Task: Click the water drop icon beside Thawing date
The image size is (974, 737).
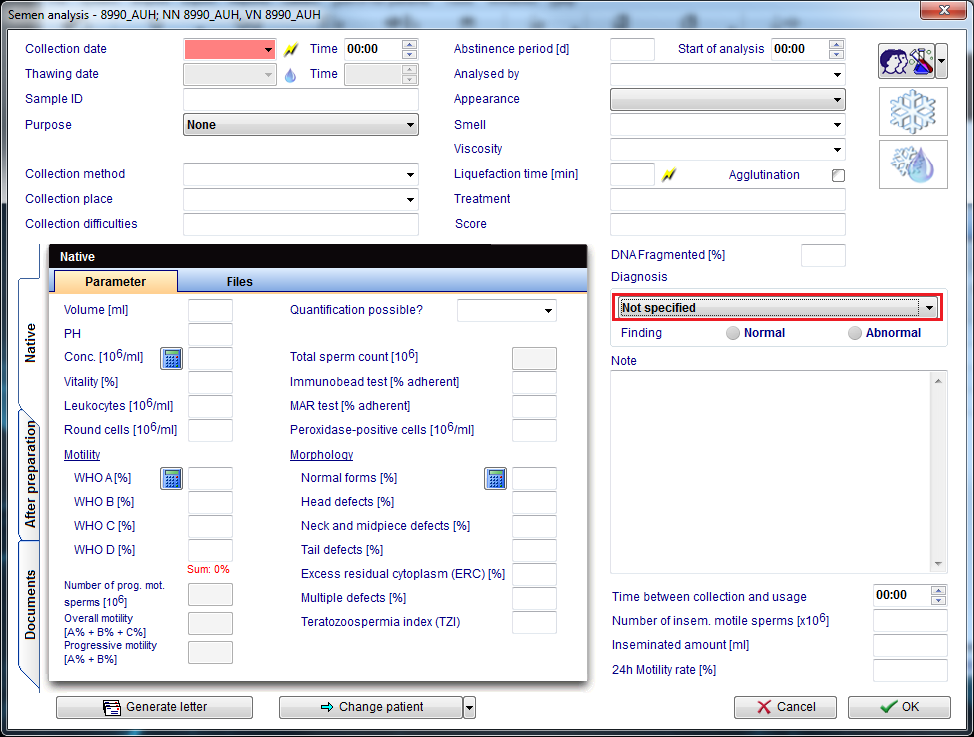Action: [x=290, y=75]
